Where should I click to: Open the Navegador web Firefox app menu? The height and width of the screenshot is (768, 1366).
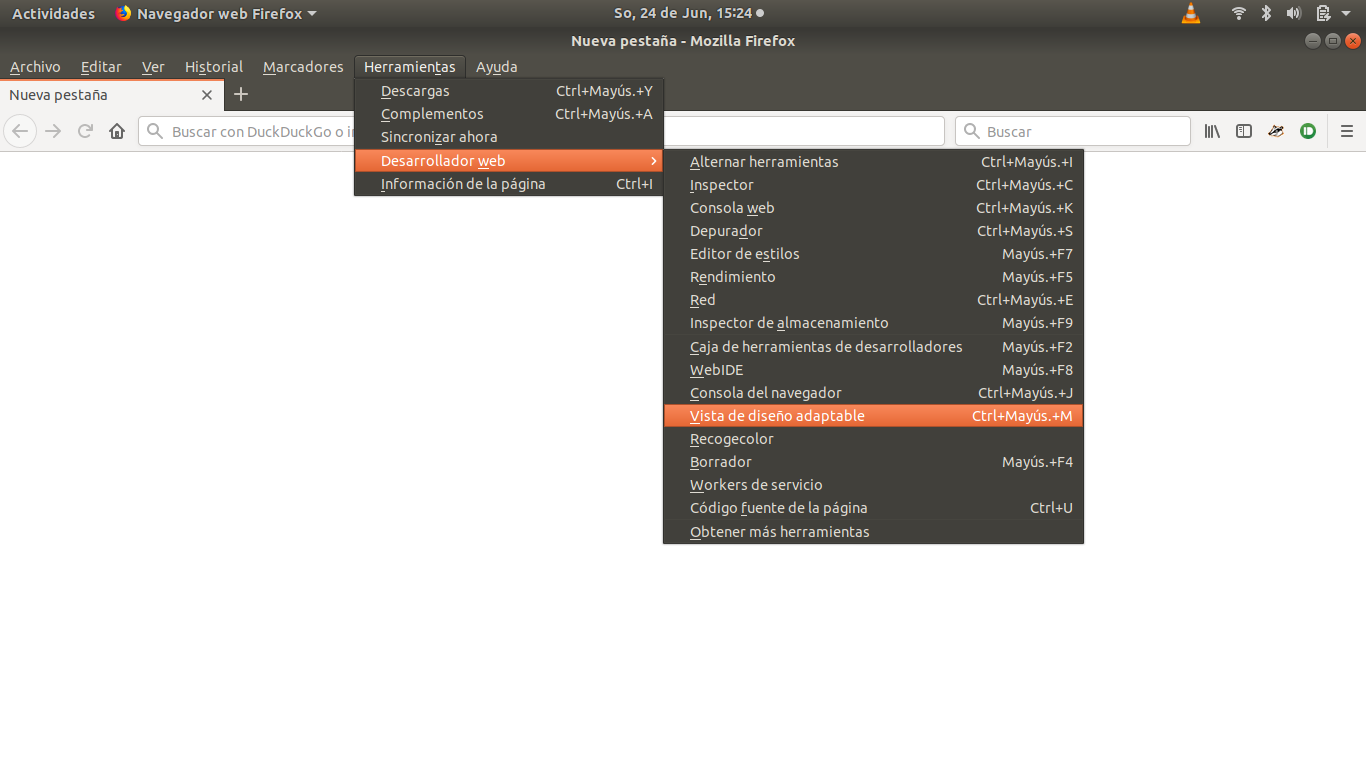tap(216, 13)
